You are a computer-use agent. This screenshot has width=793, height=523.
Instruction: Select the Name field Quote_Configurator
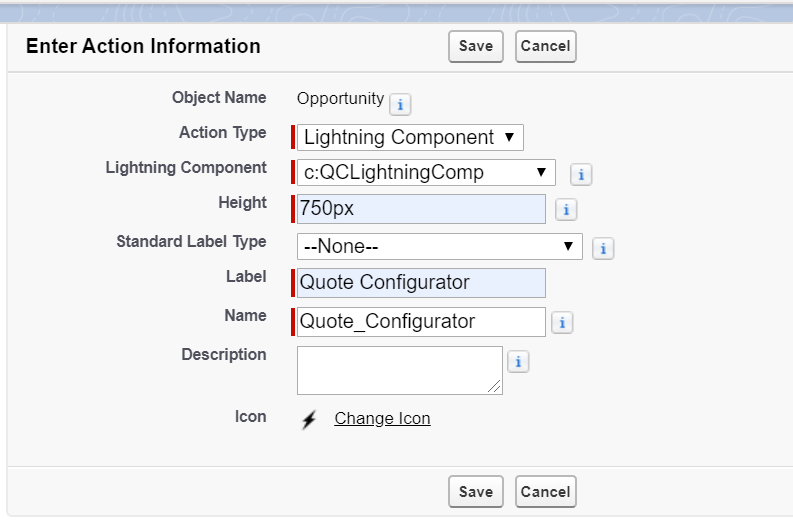(x=421, y=321)
